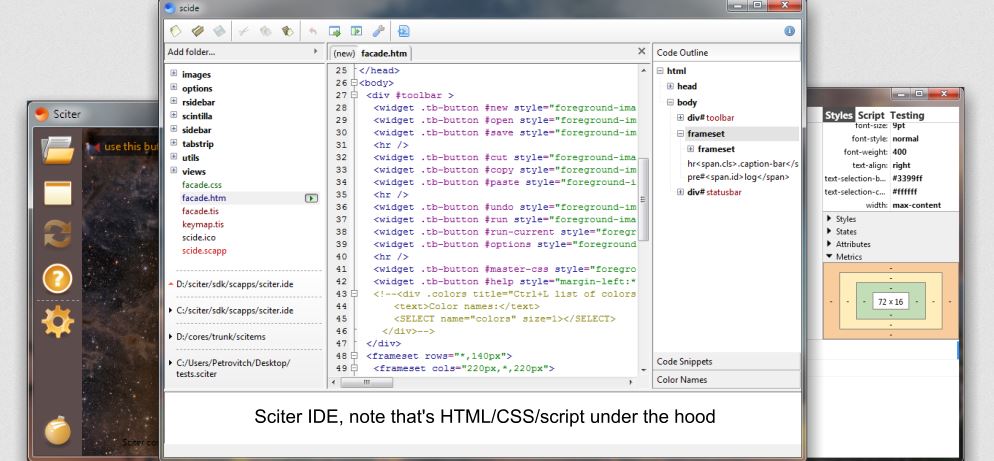
Task: Click the window icon in Sciter sidebar
Action: [x=58, y=193]
